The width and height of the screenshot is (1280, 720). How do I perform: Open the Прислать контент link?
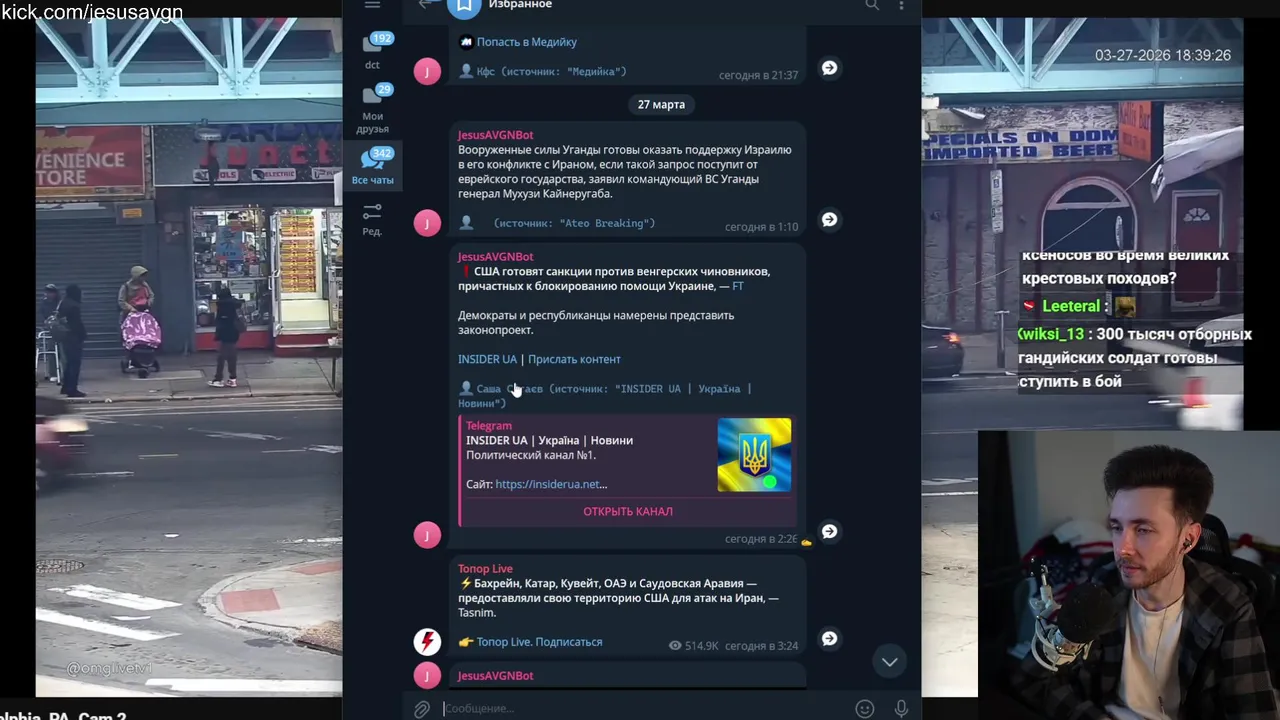[x=574, y=359]
